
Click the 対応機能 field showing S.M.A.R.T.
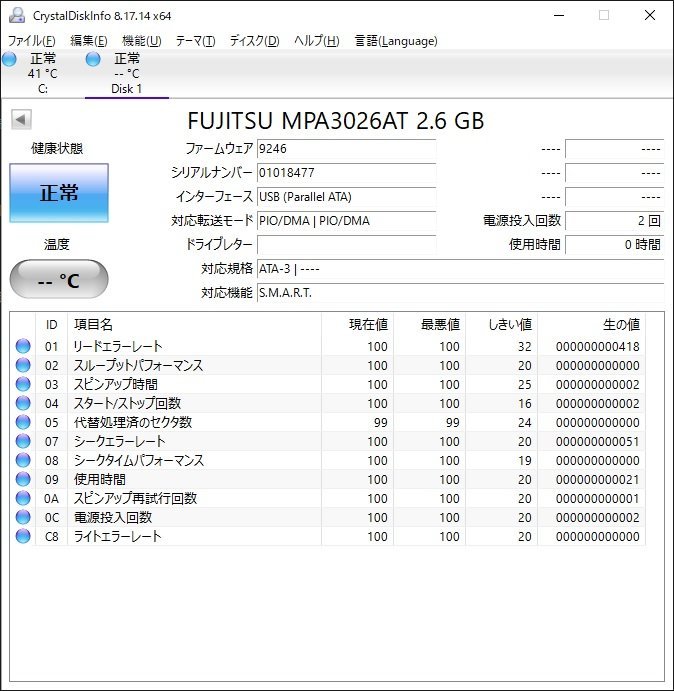point(460,293)
